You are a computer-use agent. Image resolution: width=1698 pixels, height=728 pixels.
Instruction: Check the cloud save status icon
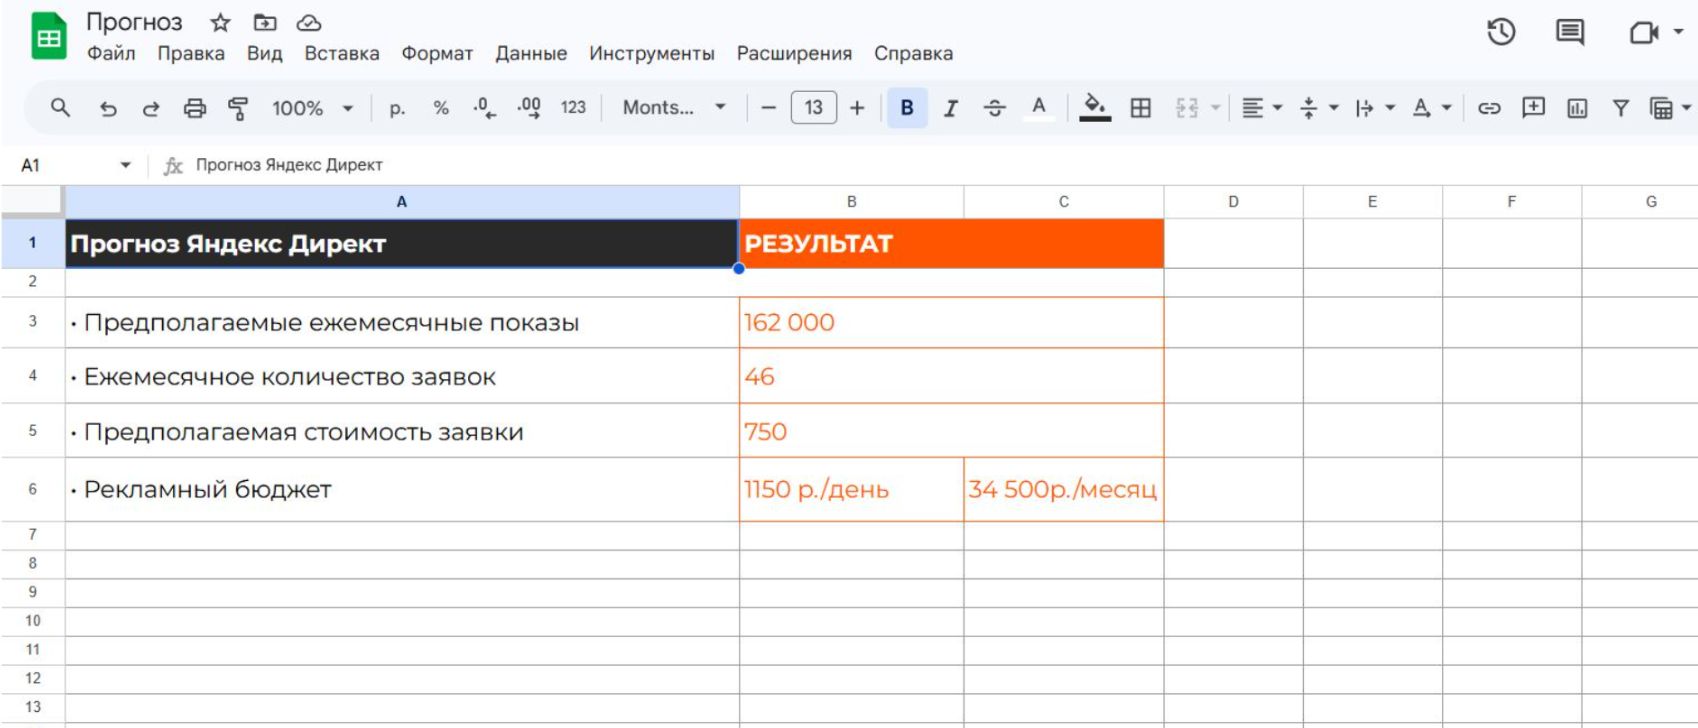click(x=309, y=23)
